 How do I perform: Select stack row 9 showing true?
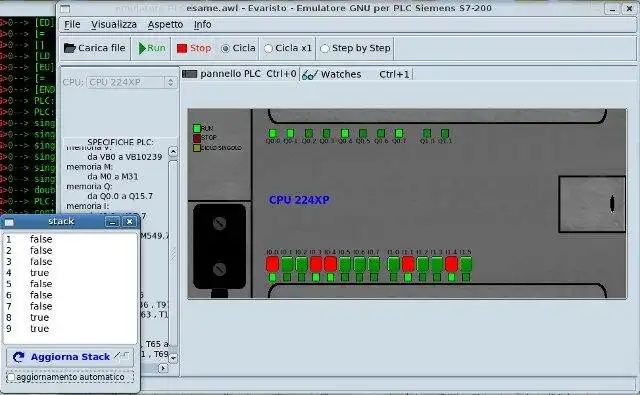point(70,329)
